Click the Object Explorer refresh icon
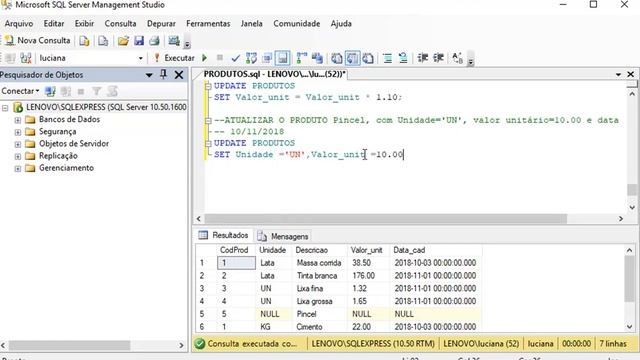The height and width of the screenshot is (360, 640). (x=112, y=91)
